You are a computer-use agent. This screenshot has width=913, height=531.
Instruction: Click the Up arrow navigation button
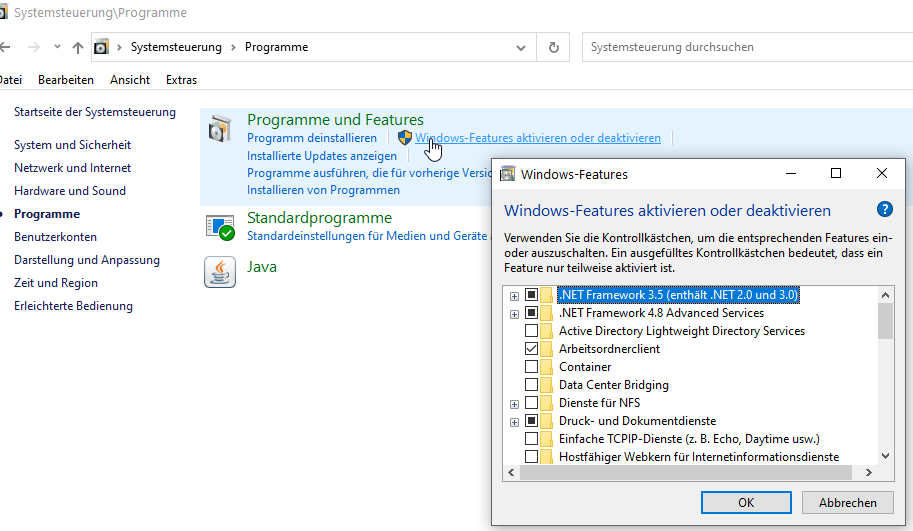pyautogui.click(x=77, y=47)
